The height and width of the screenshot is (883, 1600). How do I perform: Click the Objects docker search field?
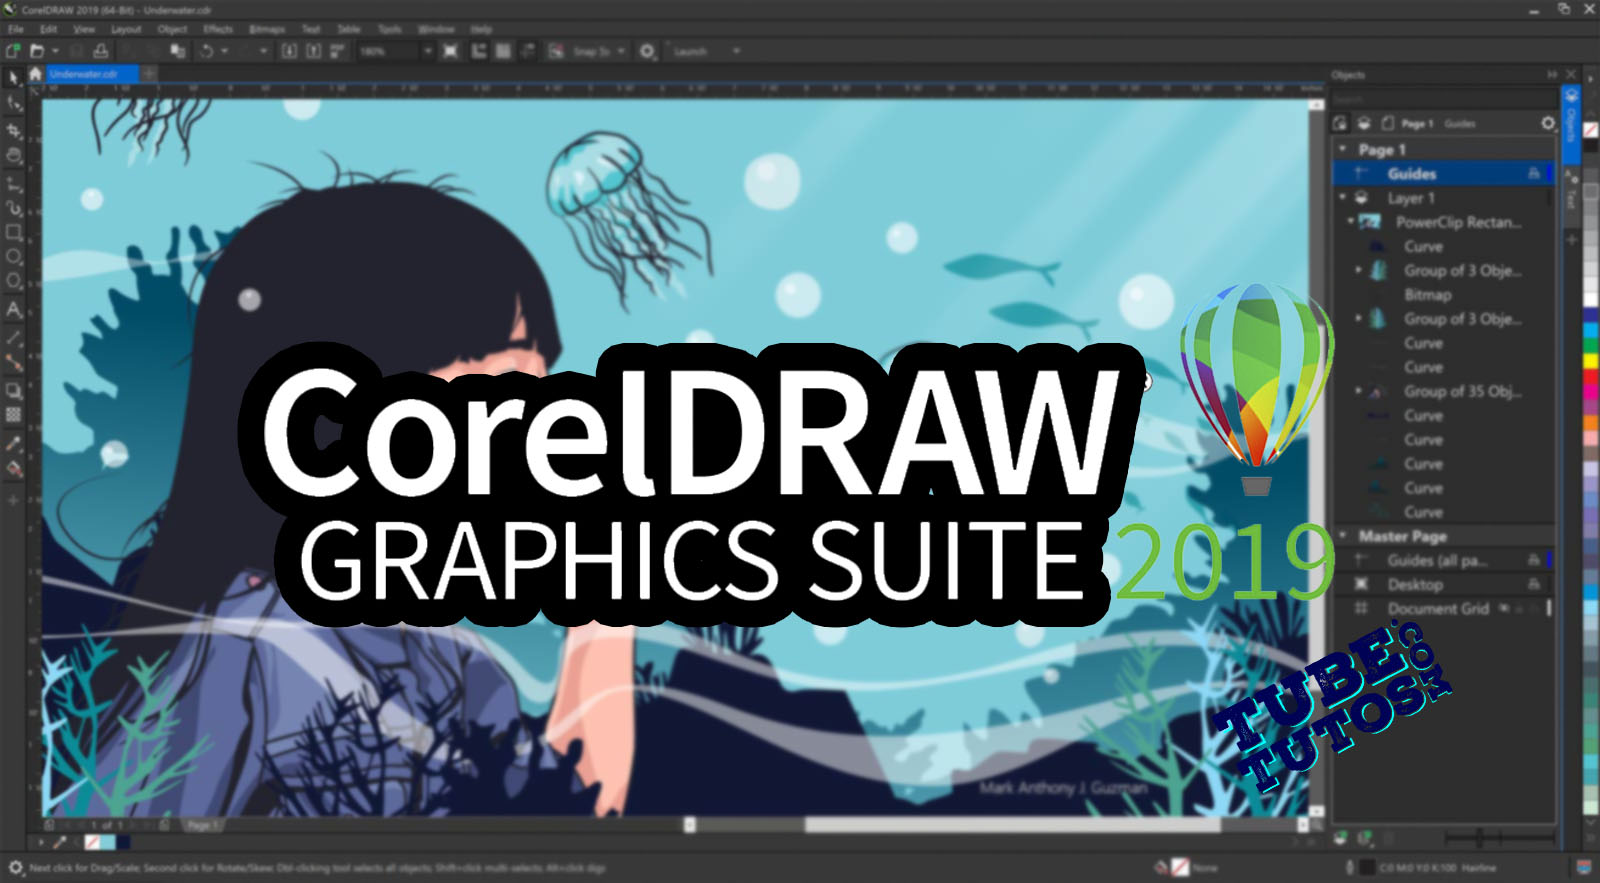[x=1443, y=99]
